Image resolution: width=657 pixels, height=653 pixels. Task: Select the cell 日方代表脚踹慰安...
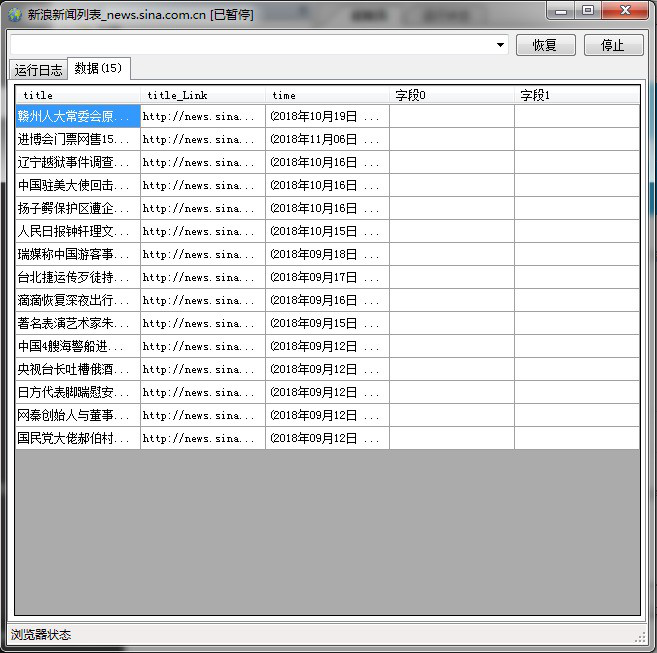pyautogui.click(x=78, y=393)
